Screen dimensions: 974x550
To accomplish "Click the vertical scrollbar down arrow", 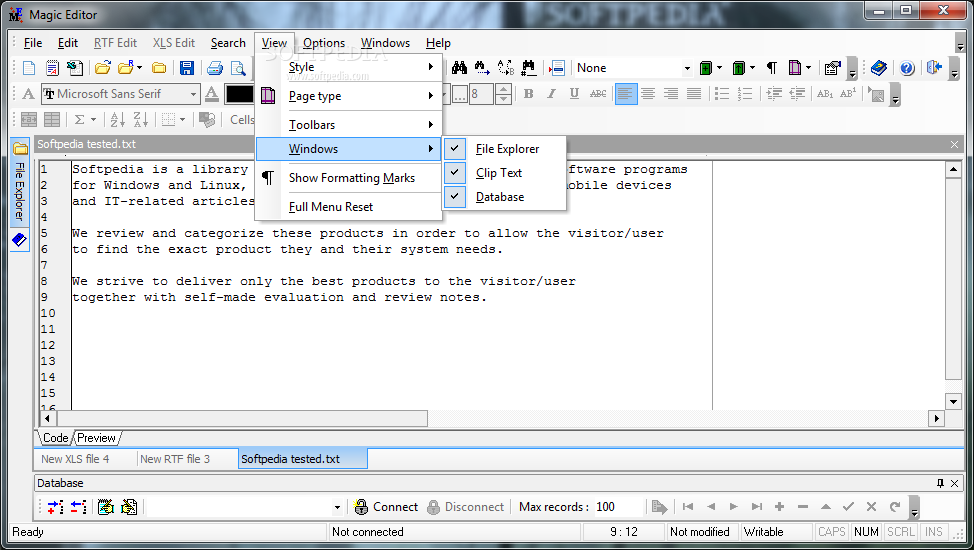I will [953, 401].
